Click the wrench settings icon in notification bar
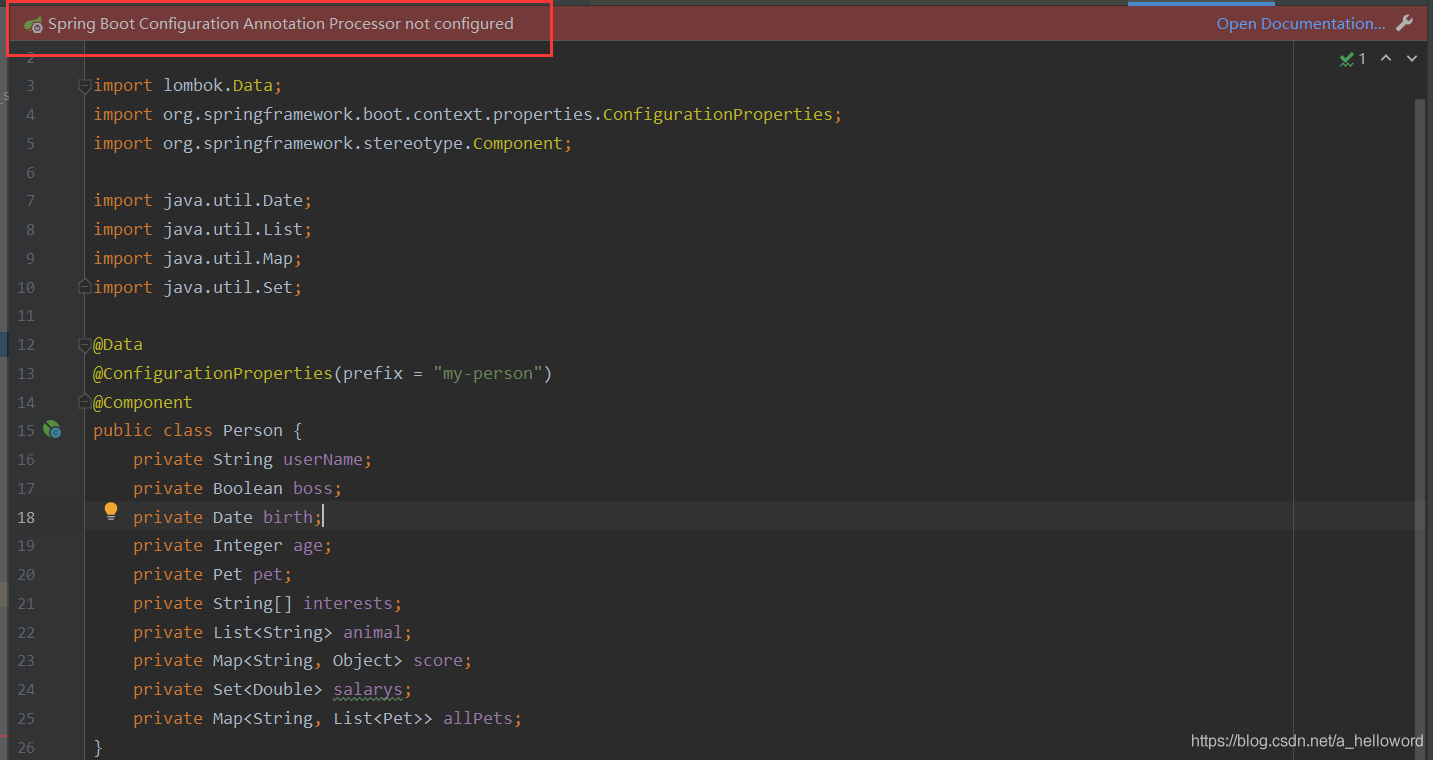The image size is (1433, 760). (x=1405, y=24)
